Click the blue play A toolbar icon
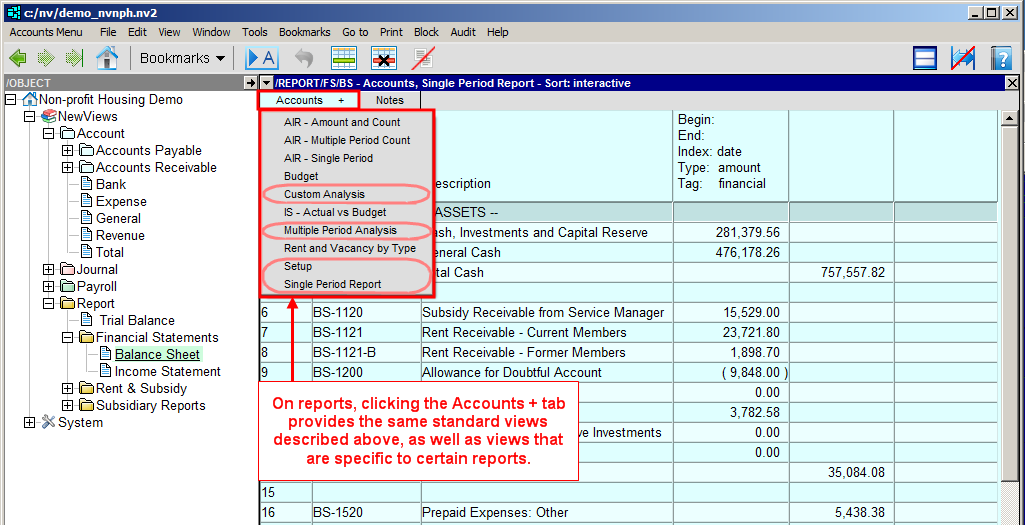 click(x=261, y=58)
